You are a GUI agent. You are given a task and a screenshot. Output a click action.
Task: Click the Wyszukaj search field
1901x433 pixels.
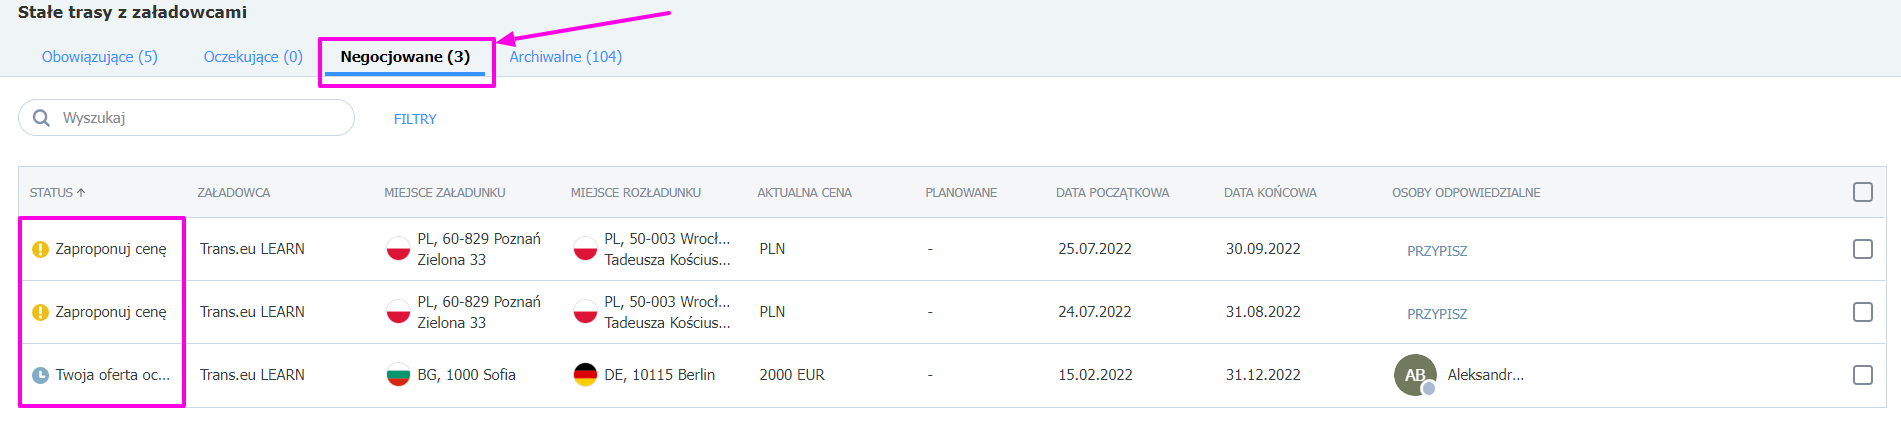point(186,118)
